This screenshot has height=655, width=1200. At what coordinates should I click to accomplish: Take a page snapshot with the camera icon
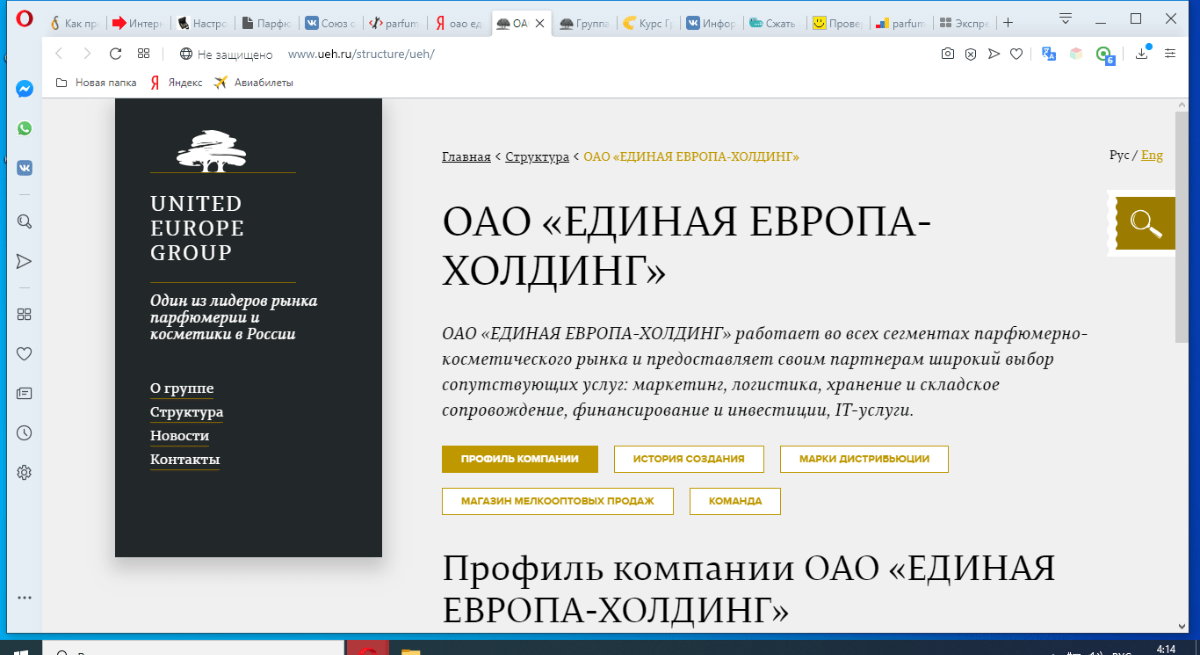point(947,54)
